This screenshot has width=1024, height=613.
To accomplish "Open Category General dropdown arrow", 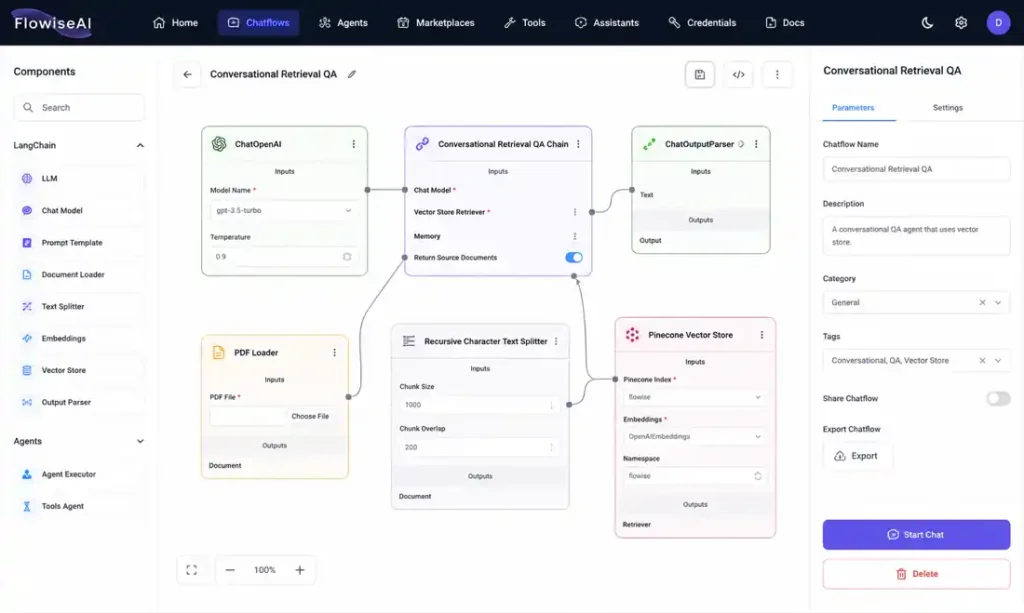I will pos(998,302).
